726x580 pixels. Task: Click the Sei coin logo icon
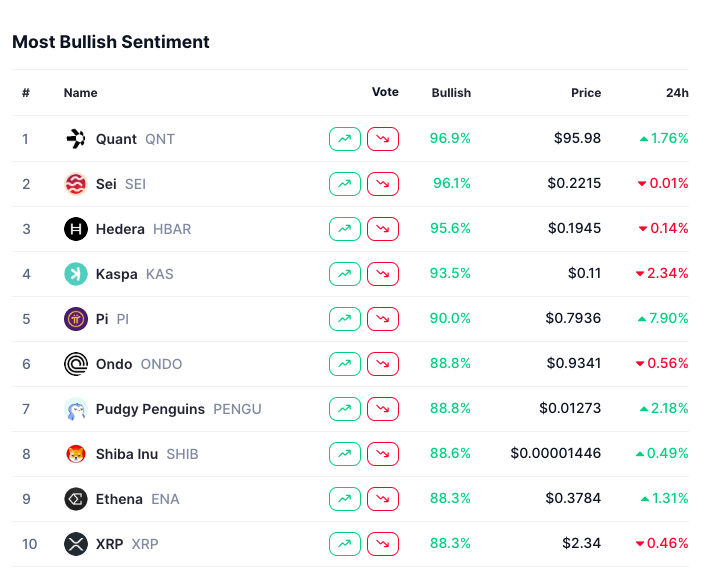pyautogui.click(x=76, y=184)
